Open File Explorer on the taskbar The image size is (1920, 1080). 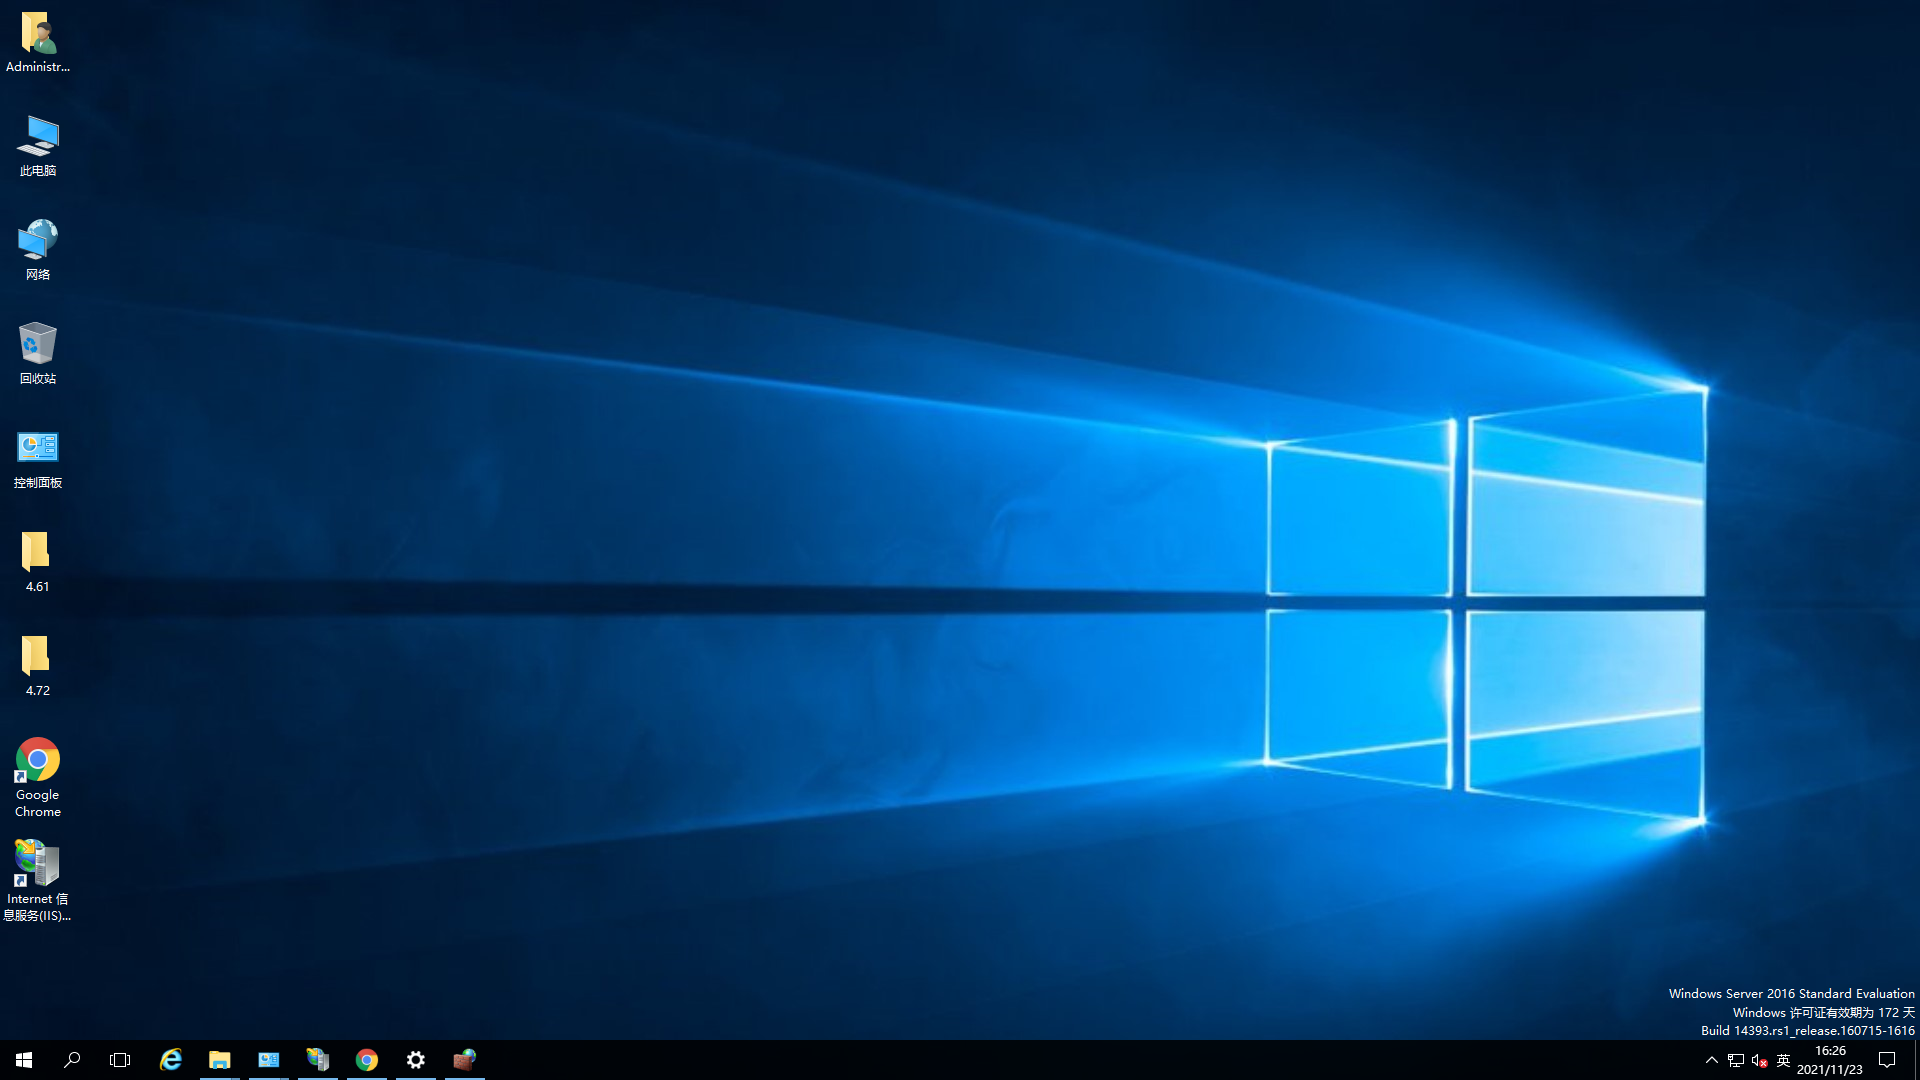tap(220, 1060)
